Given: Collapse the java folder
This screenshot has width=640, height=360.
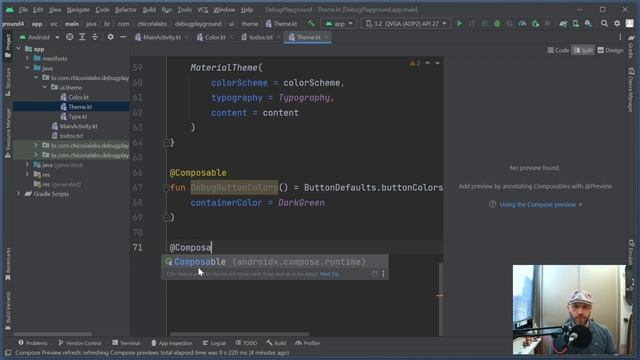Looking at the screenshot, I should pos(27,68).
